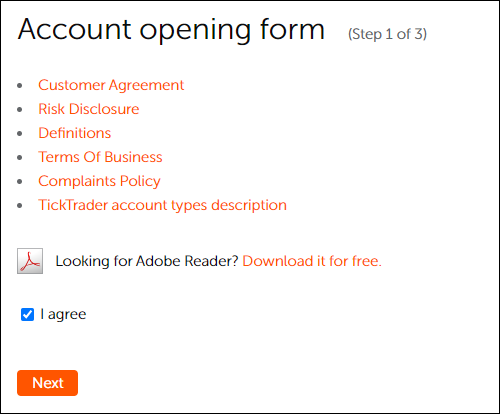The image size is (500, 414).
Task: View the Definitions document
Action: click(75, 133)
